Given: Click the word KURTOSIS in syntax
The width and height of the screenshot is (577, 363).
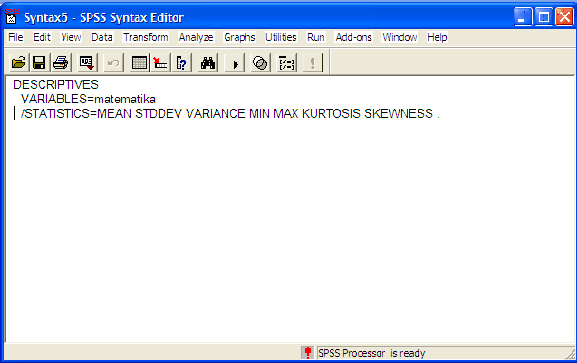Looking at the screenshot, I should 332,114.
